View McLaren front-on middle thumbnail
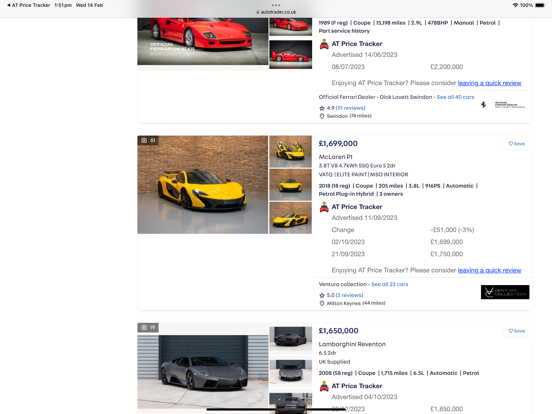Screen dimensions: 552x414 [x=290, y=185]
